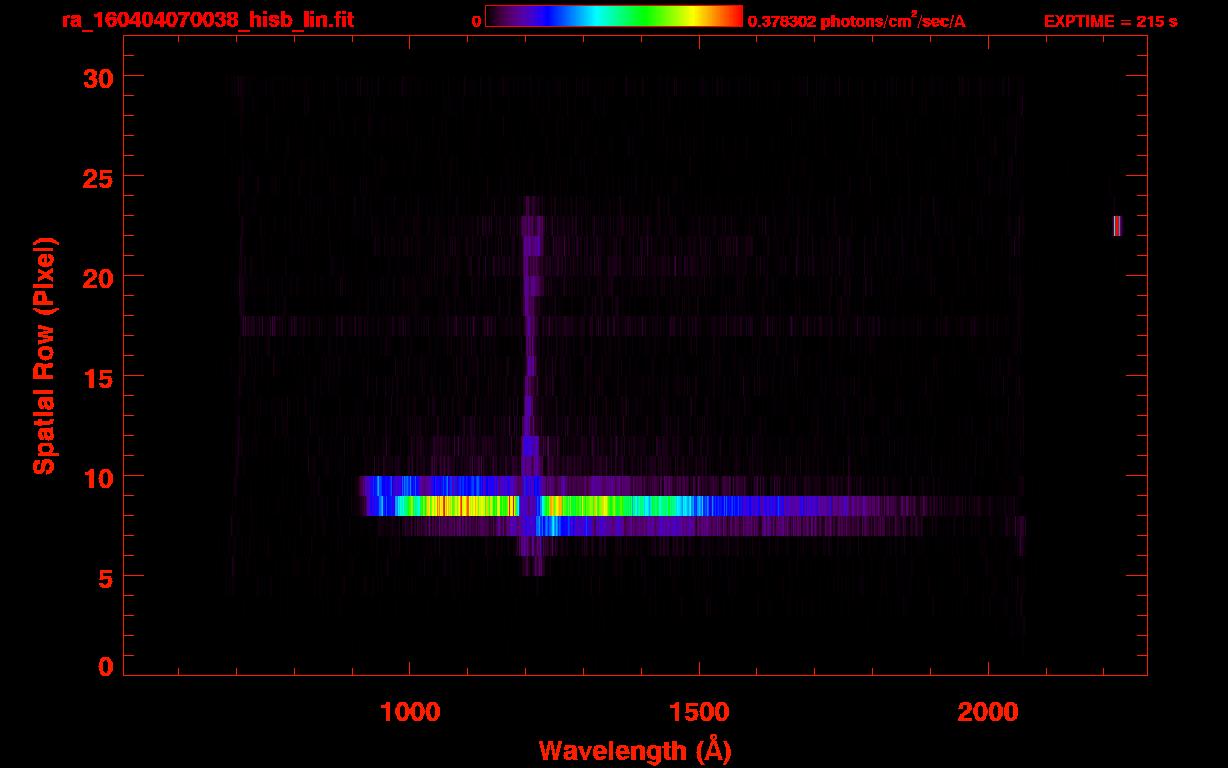1228x768 pixels.
Task: Click the file name ra_160404070038_hisb_lin.fit
Action: (x=207, y=20)
